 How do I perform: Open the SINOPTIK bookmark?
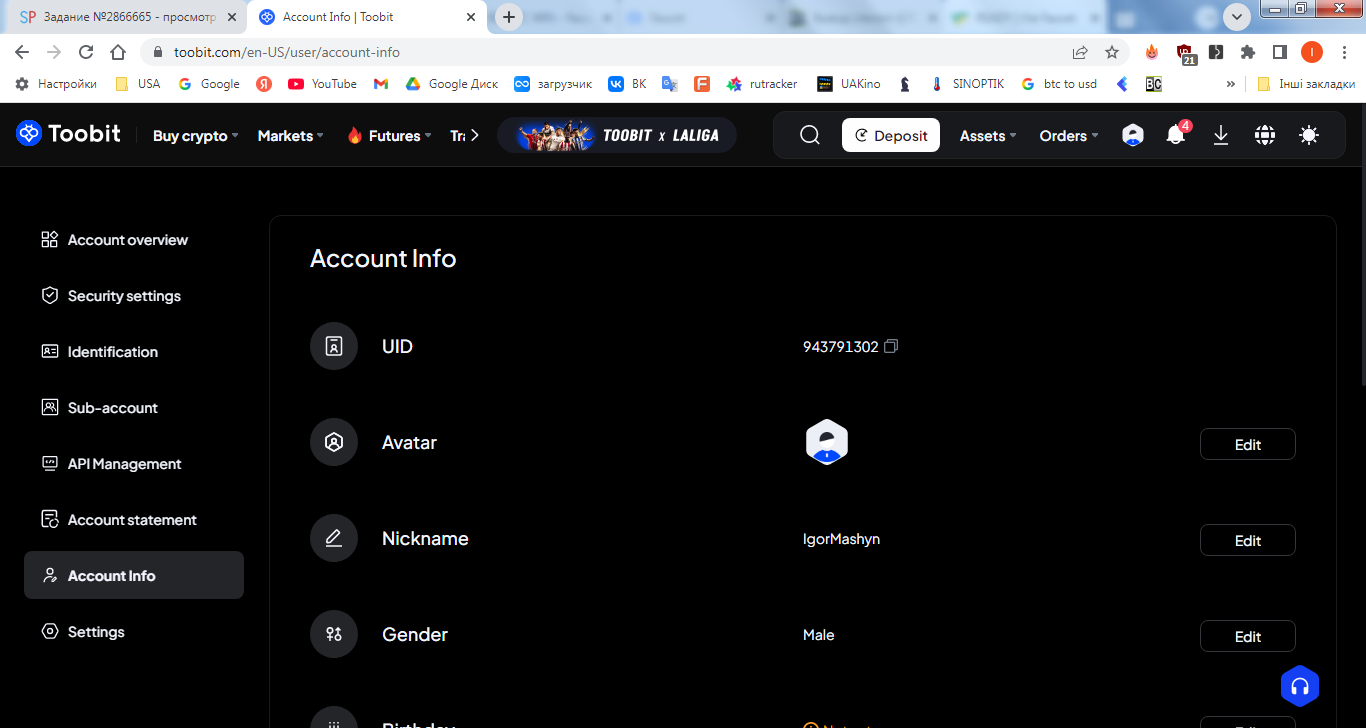(x=966, y=84)
